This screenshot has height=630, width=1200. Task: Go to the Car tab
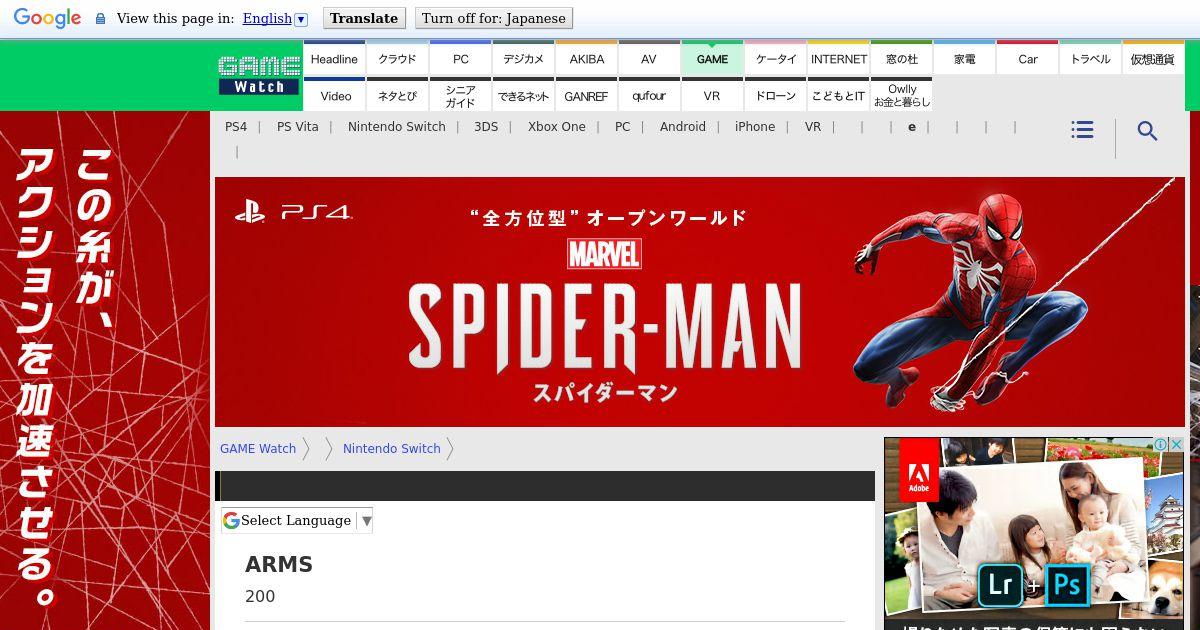click(x=1028, y=59)
